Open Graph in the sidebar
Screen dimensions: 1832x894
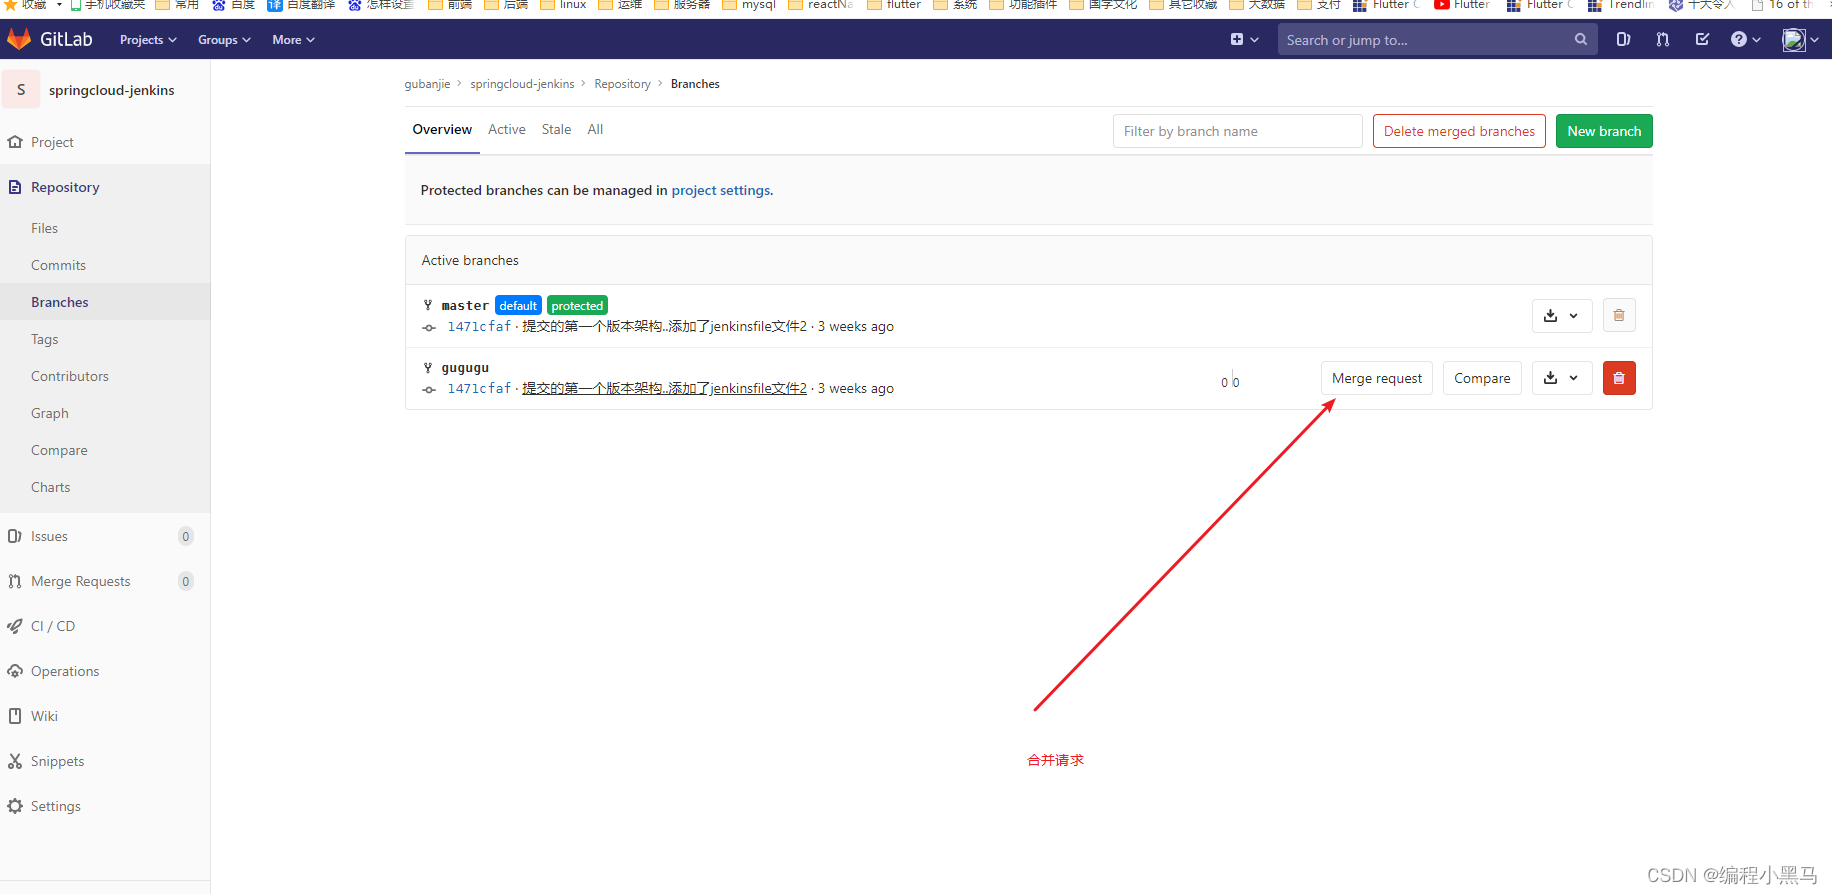pos(50,413)
